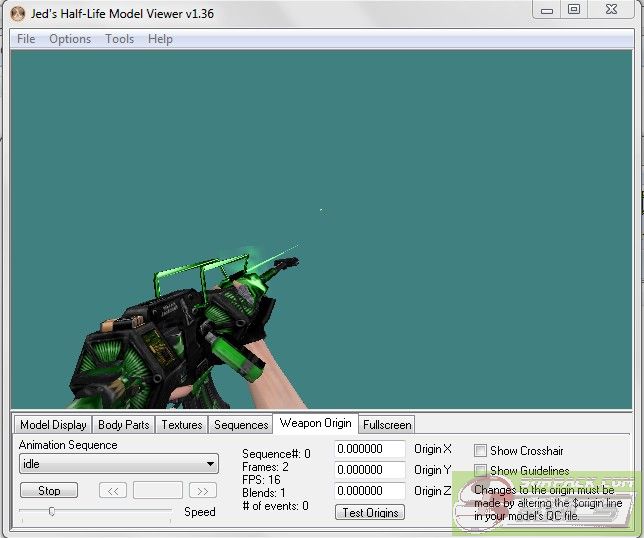Minimize the Model Viewer window
This screenshot has width=644, height=538.
tap(547, 10)
